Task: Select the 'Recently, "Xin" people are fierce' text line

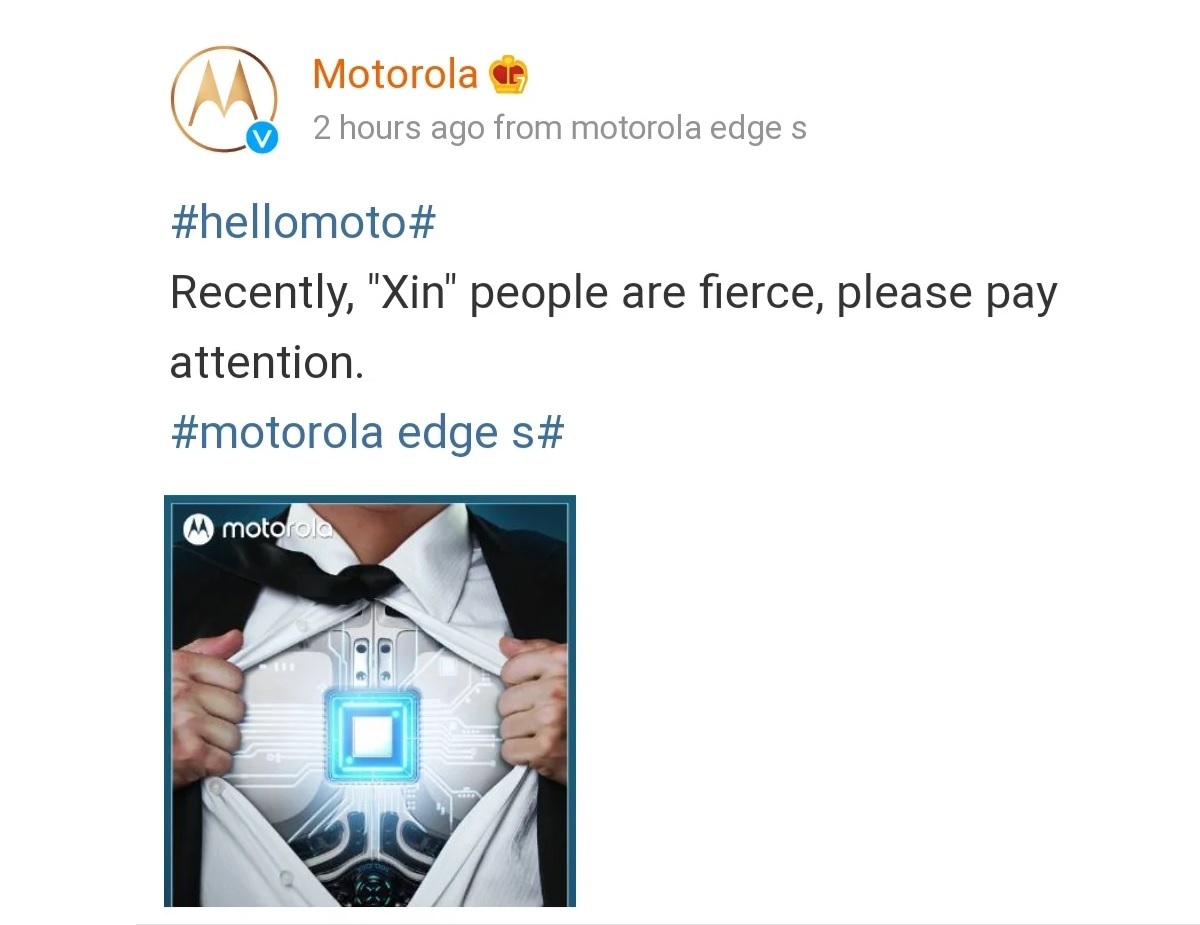Action: [x=614, y=294]
